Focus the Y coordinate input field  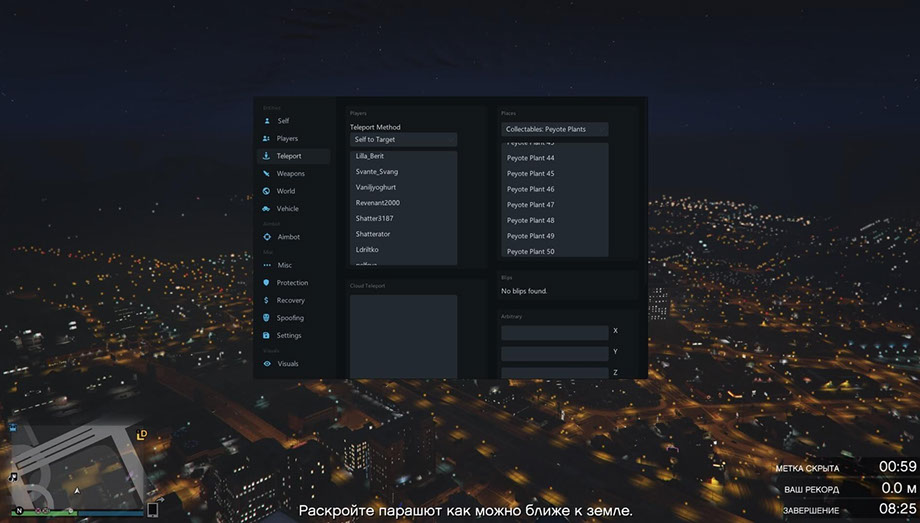[x=554, y=353]
